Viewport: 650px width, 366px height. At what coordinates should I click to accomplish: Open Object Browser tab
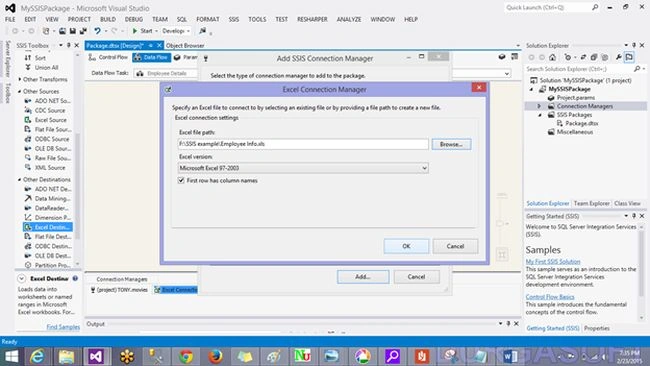[x=185, y=46]
